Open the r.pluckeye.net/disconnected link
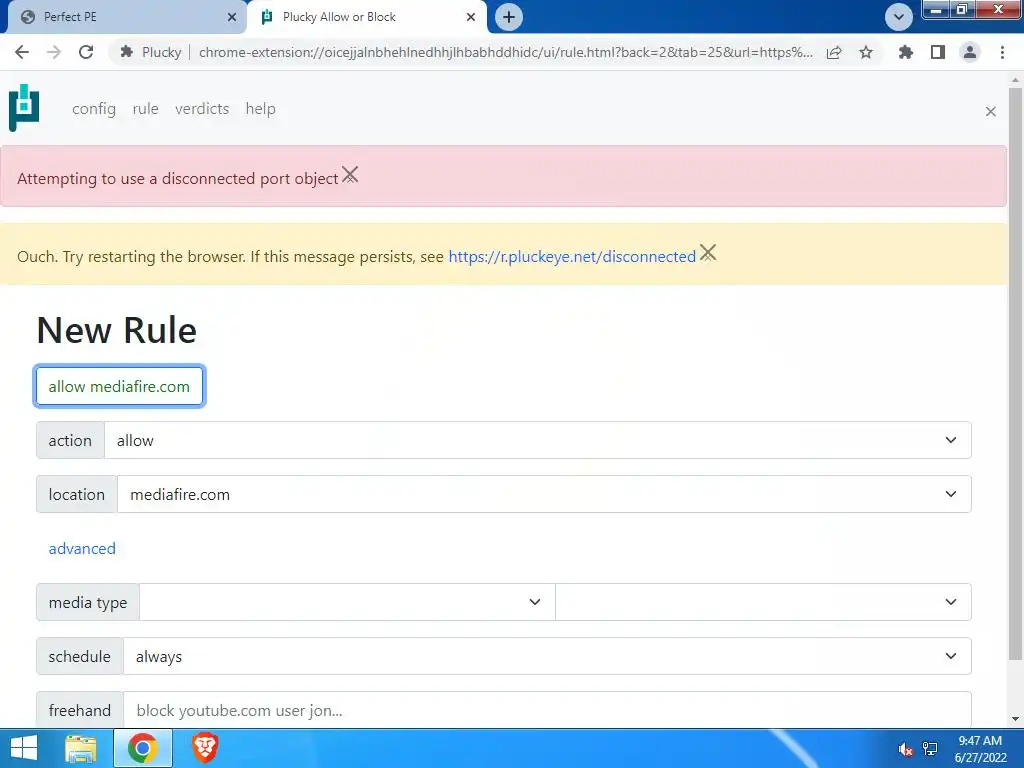The height and width of the screenshot is (768, 1024). pos(572,257)
